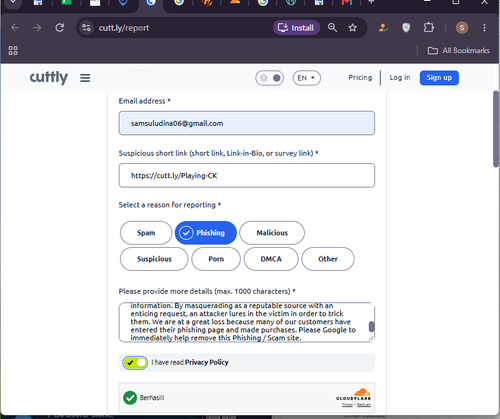Open the All Bookmarks folder

click(x=458, y=51)
